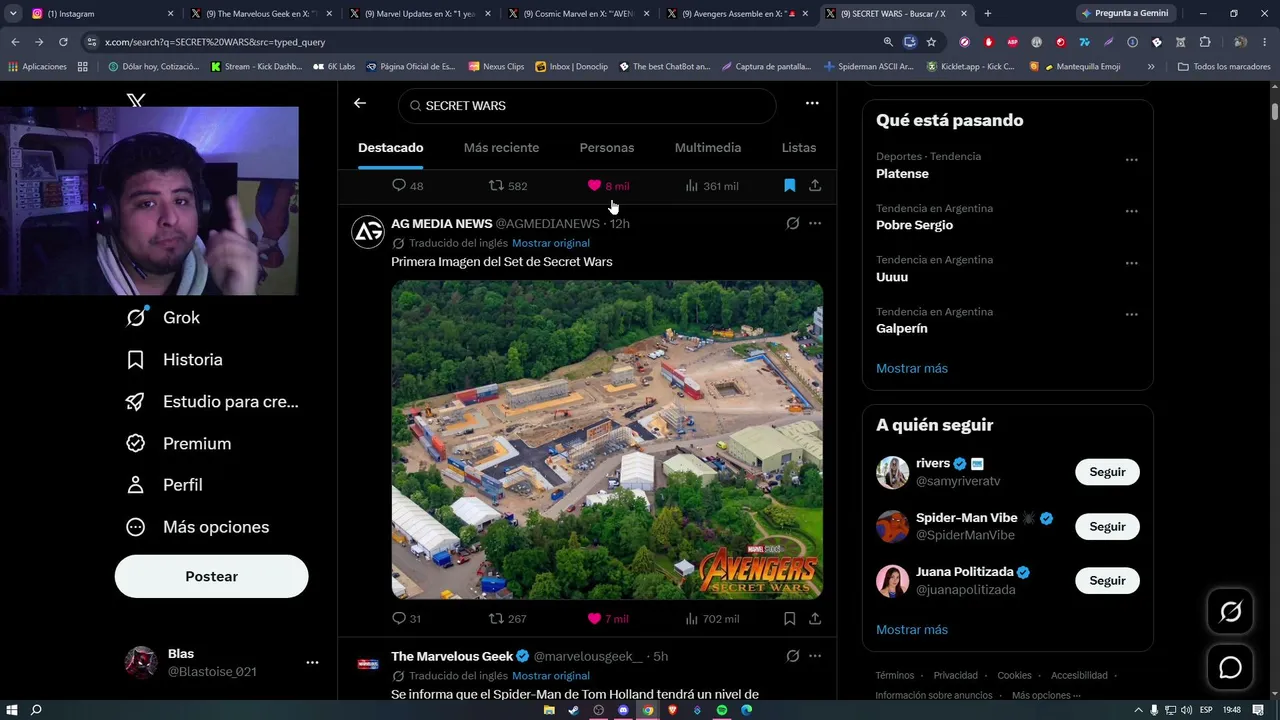Viewport: 1280px width, 720px height.
Task: Toggle like on the post with 8 mil likes
Action: tap(608, 186)
